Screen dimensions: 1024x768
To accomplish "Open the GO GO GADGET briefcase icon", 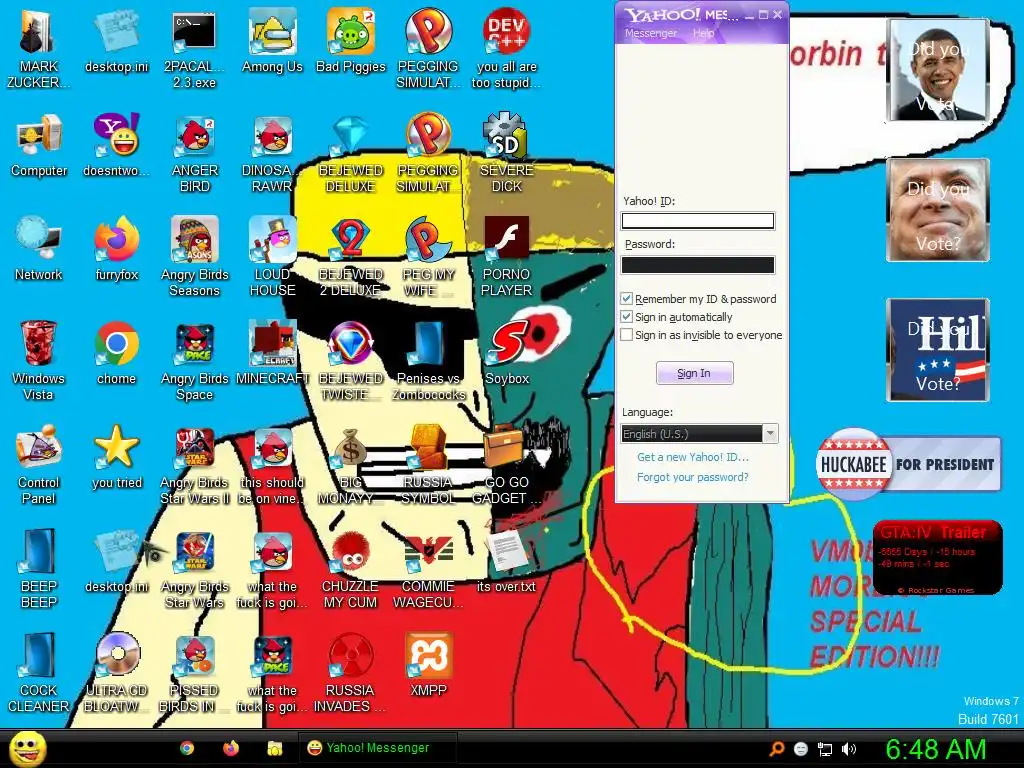I will pyautogui.click(x=507, y=465).
